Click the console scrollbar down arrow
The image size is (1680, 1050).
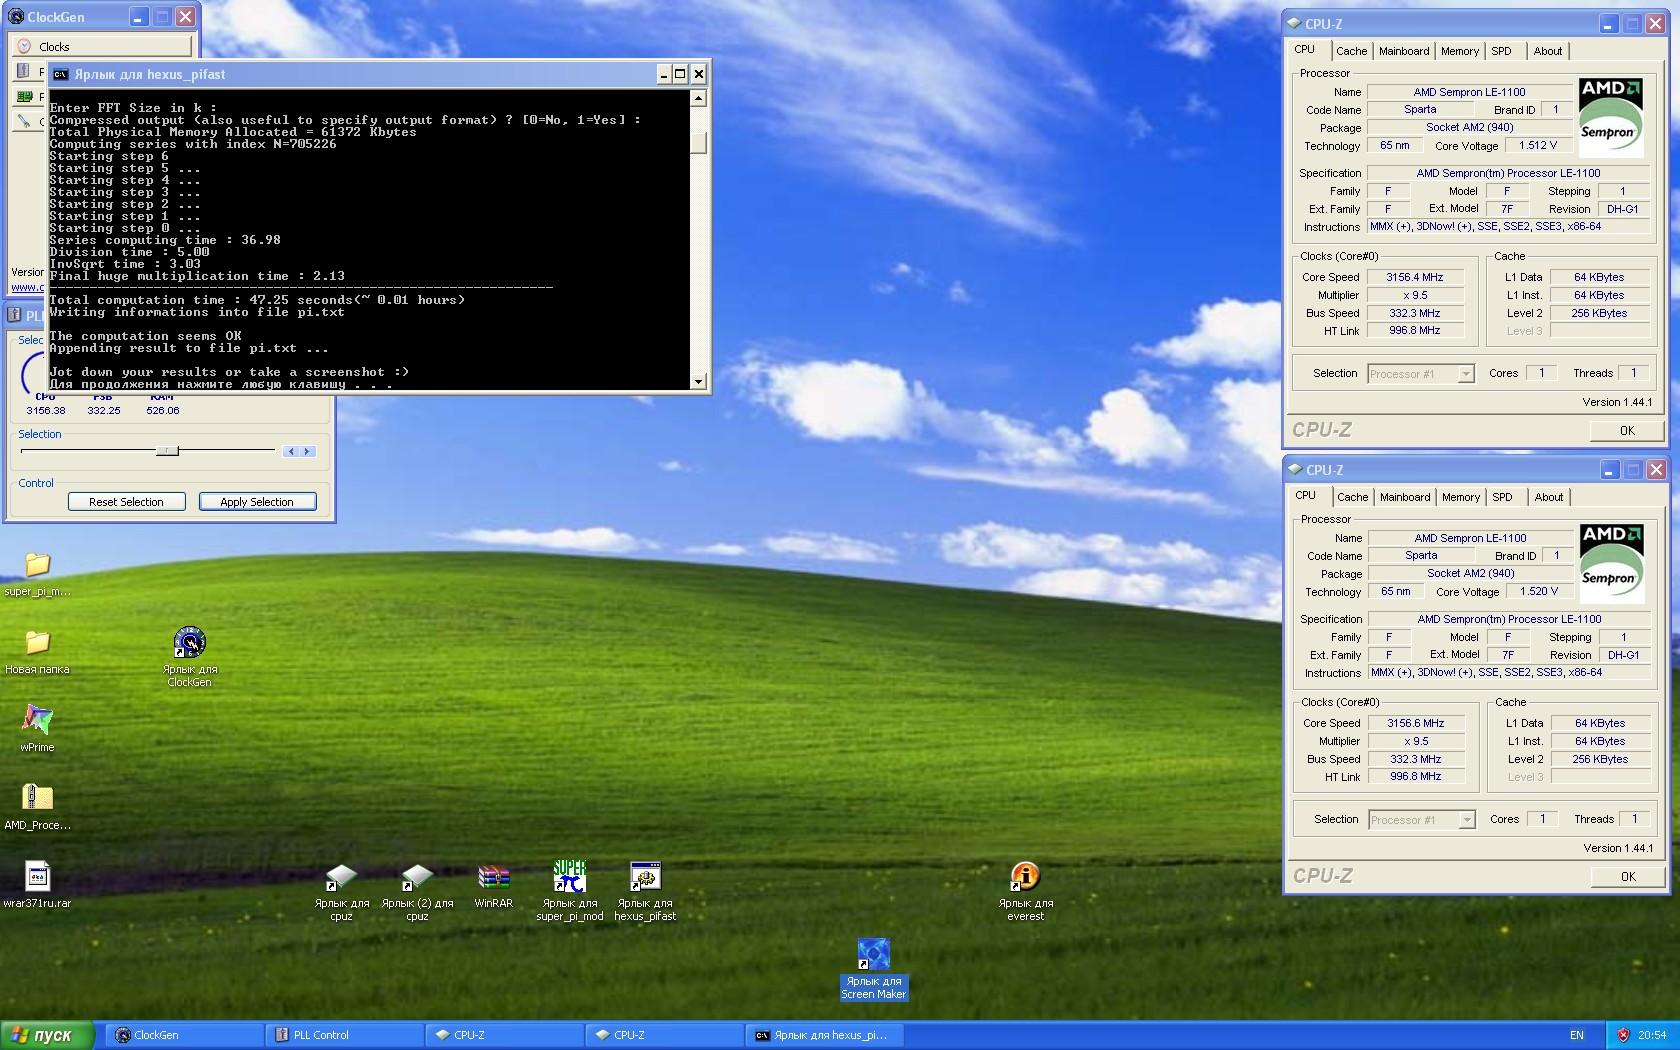698,381
